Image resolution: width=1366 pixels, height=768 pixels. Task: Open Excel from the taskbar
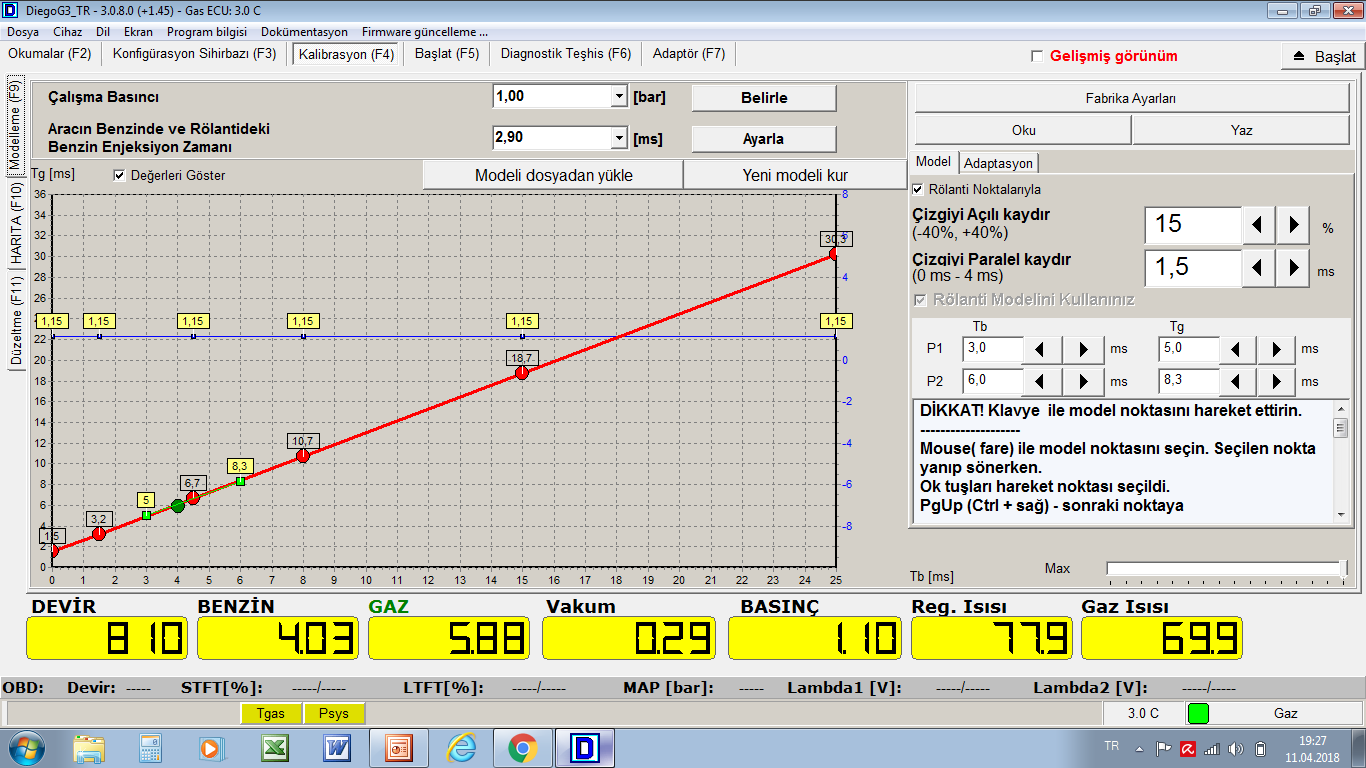pyautogui.click(x=275, y=748)
